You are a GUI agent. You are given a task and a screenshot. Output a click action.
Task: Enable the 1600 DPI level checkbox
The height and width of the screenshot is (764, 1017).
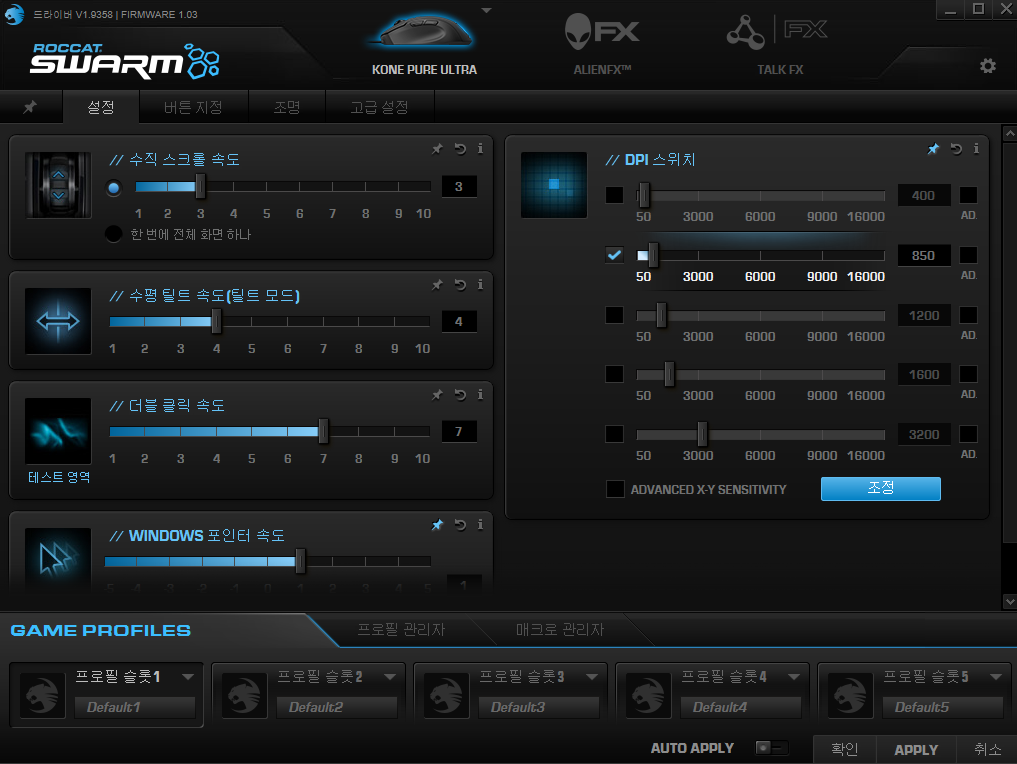tap(614, 374)
